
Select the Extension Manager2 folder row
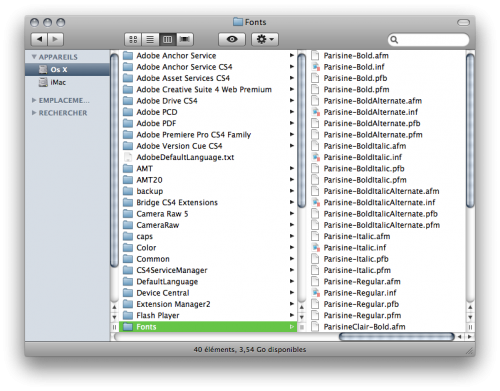pos(208,304)
